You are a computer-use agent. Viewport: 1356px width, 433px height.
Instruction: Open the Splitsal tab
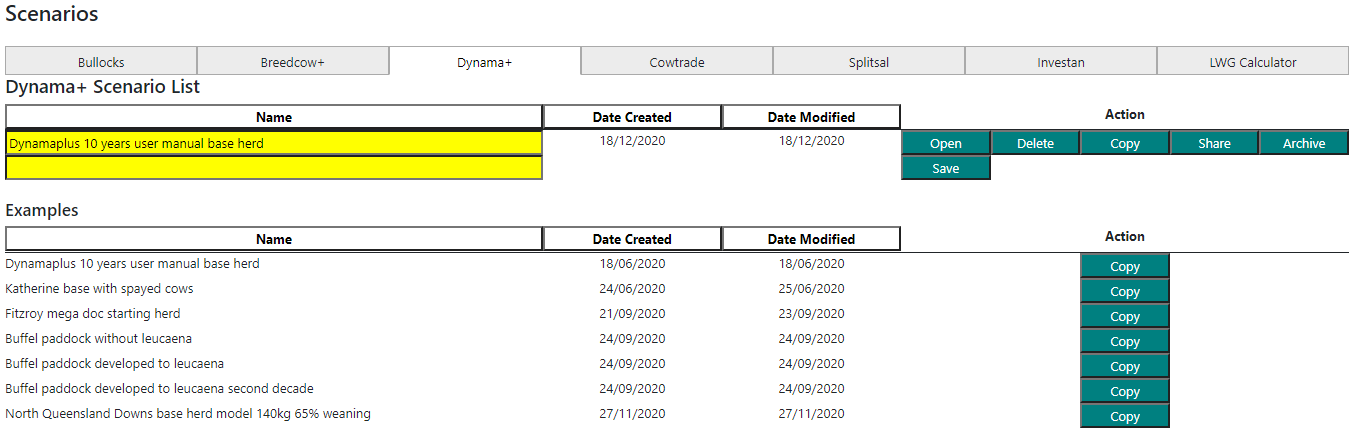pyautogui.click(x=869, y=61)
